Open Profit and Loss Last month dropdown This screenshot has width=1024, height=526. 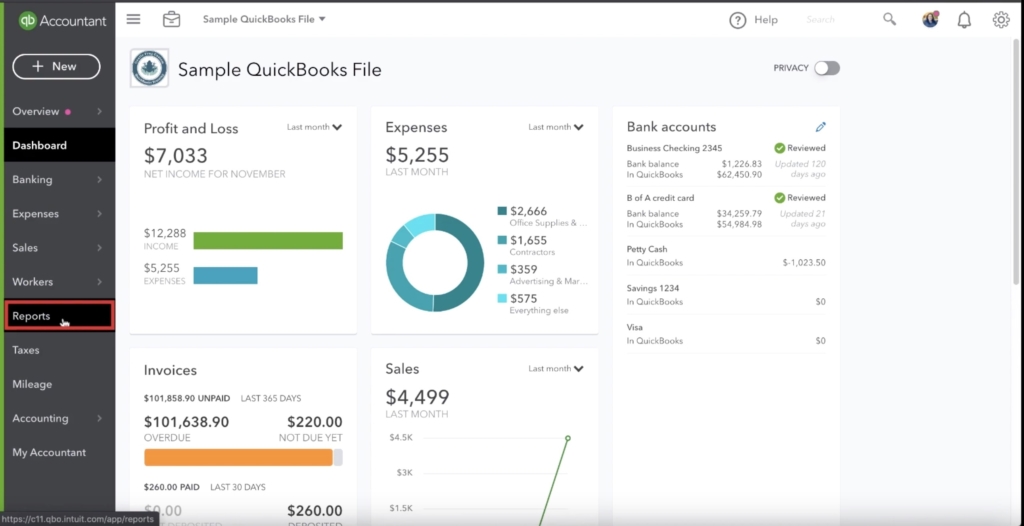tap(314, 127)
